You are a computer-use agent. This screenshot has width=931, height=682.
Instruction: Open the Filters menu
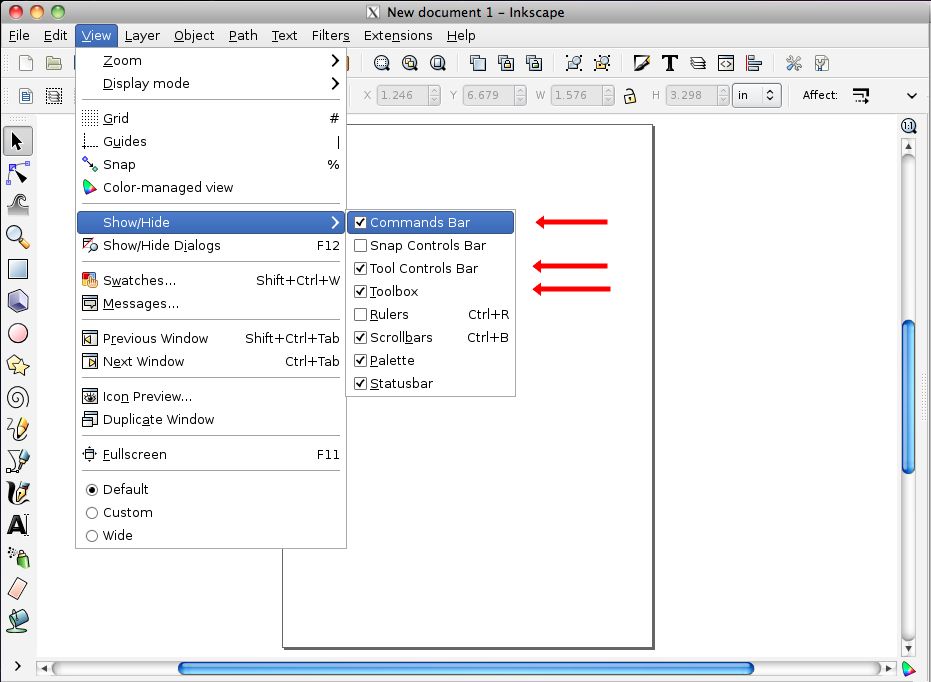[x=331, y=36]
